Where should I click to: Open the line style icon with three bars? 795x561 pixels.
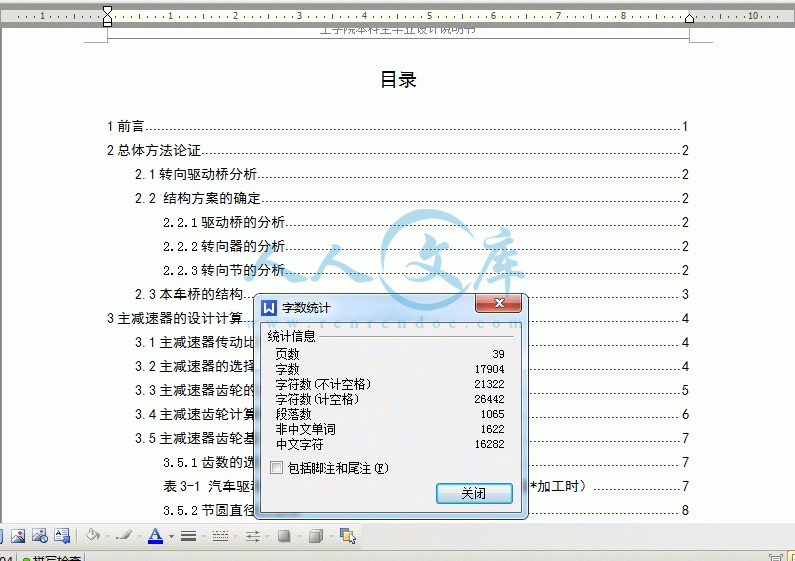pyautogui.click(x=189, y=536)
